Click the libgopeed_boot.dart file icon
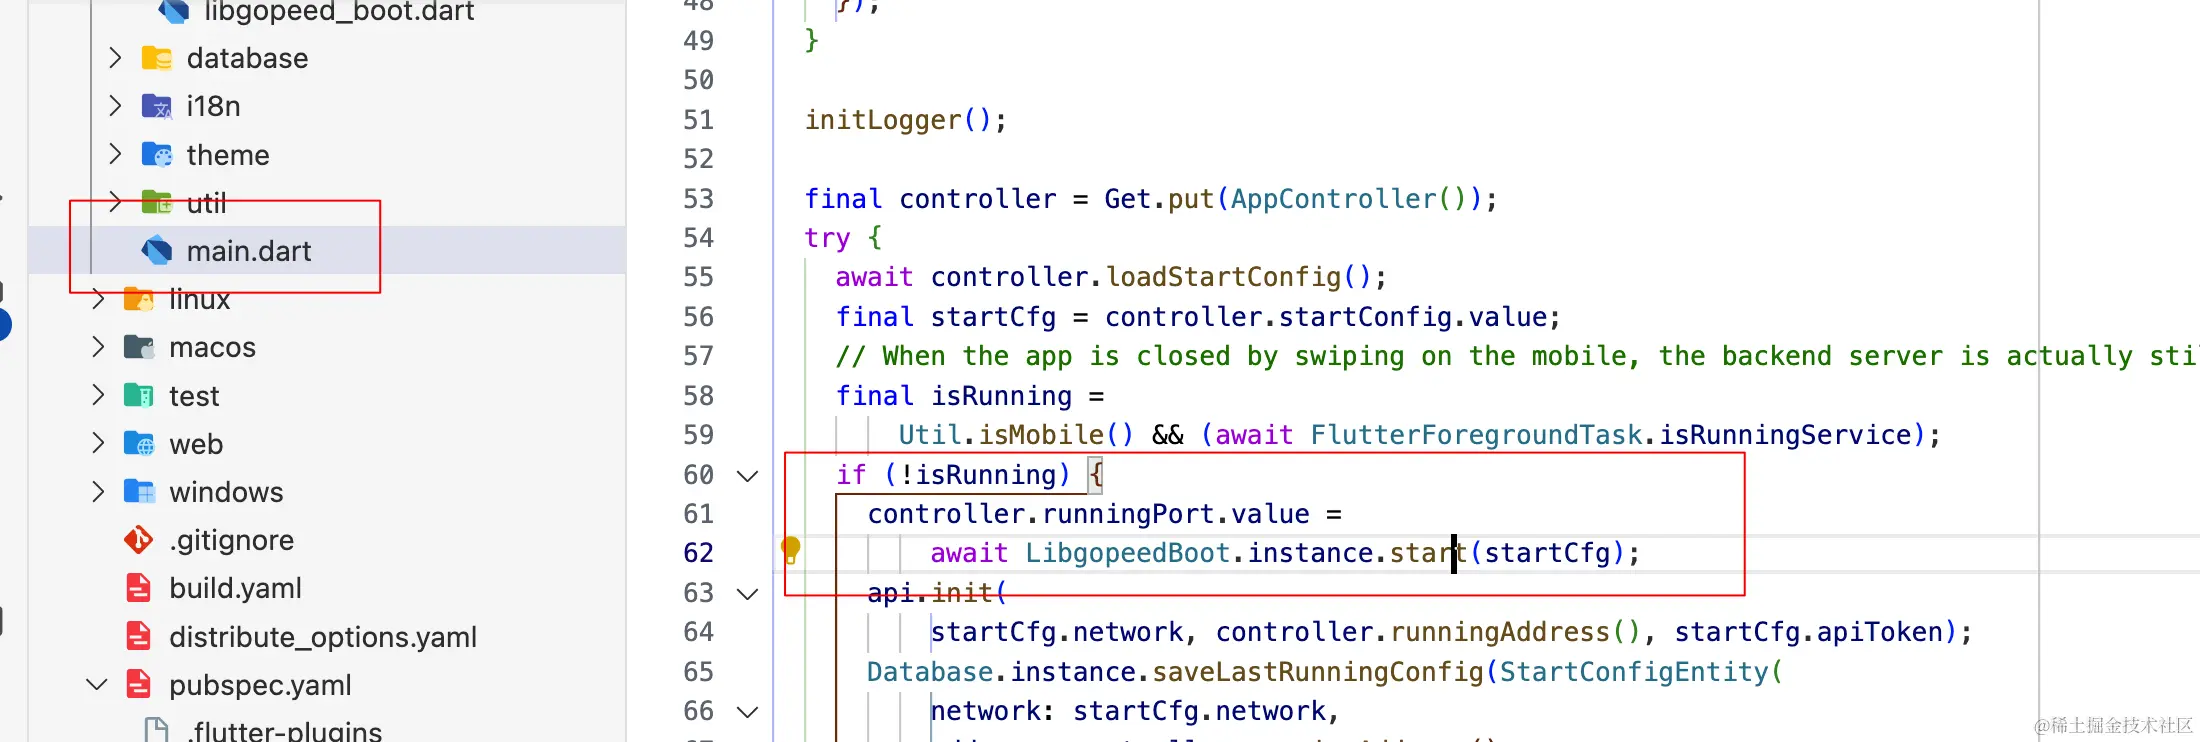The height and width of the screenshot is (742, 2200). pos(174,11)
